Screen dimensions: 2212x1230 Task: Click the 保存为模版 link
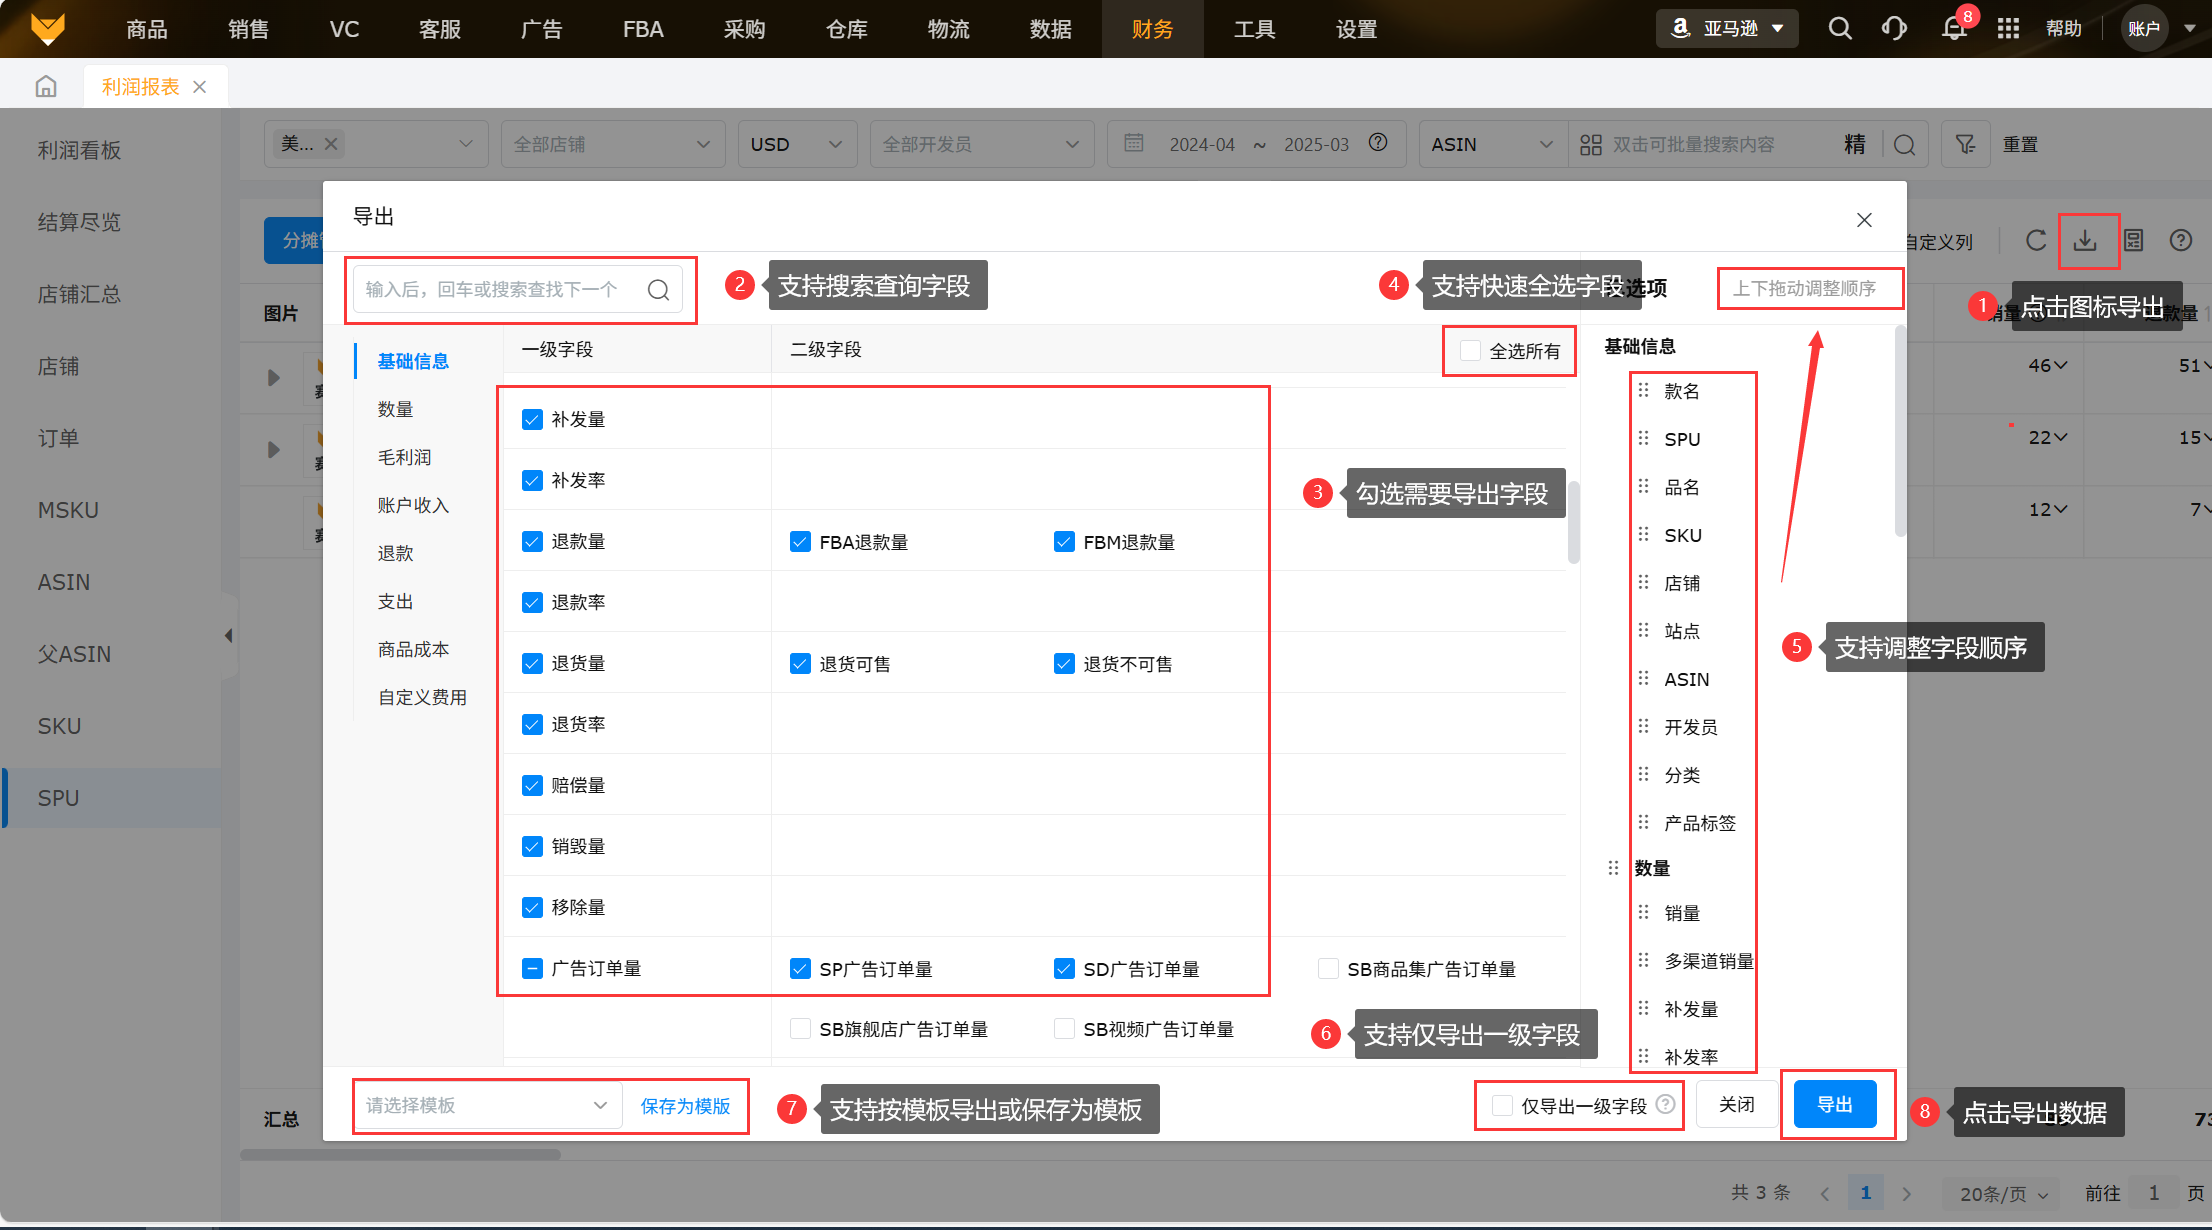point(685,1106)
